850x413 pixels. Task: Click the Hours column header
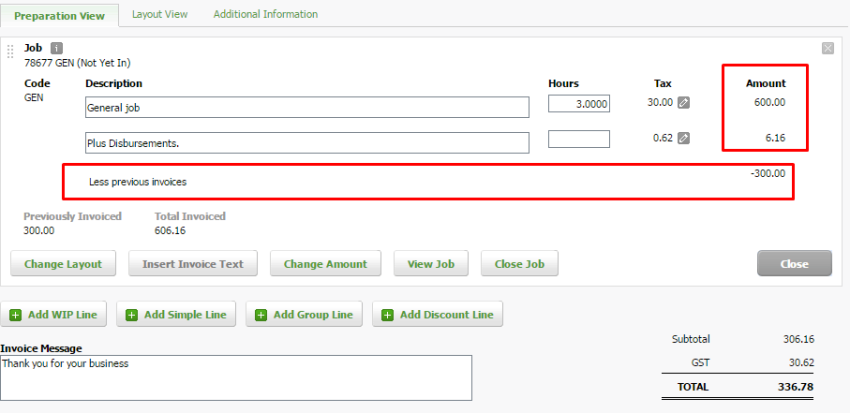point(564,83)
